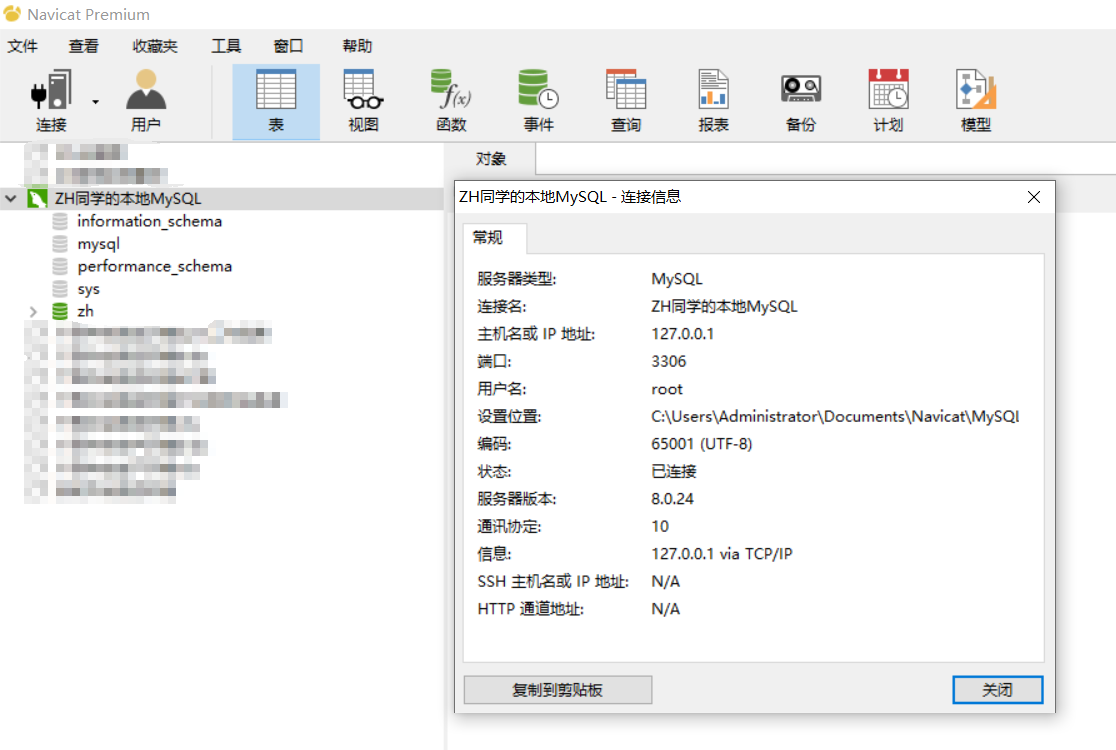The width and height of the screenshot is (1116, 750).
Task: Click the 服务器类型 label
Action: click(517, 279)
